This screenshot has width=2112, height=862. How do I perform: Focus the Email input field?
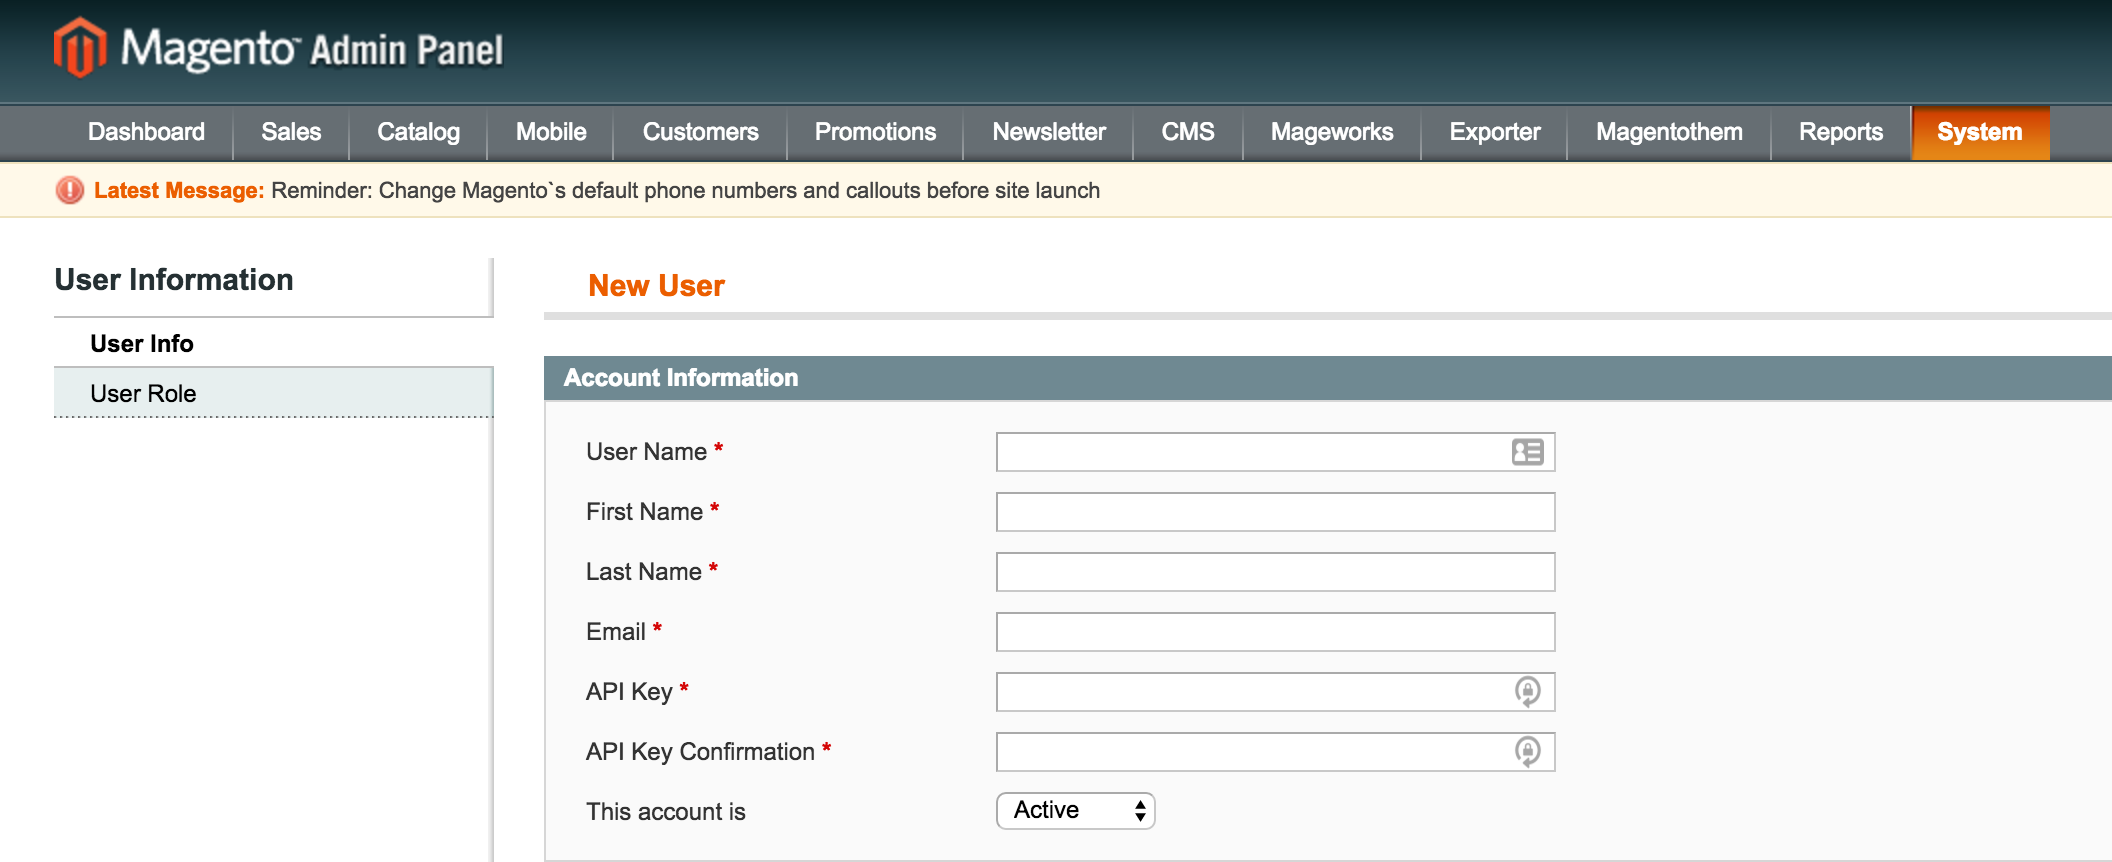pyautogui.click(x=1275, y=632)
